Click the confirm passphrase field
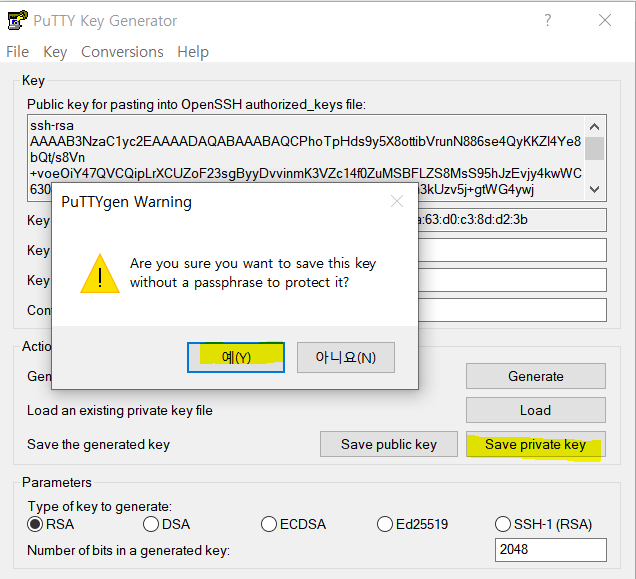Image resolution: width=636 pixels, height=579 pixels. click(512, 310)
